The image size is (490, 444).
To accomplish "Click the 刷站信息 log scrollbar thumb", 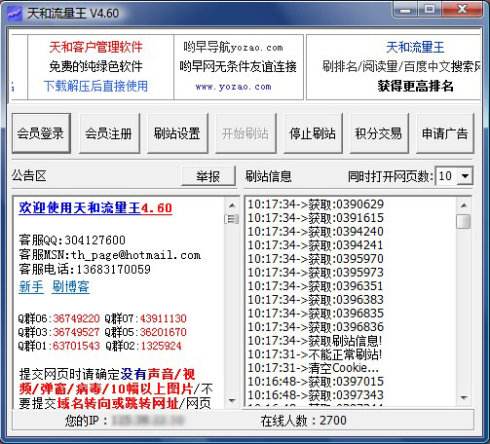I will point(463,221).
